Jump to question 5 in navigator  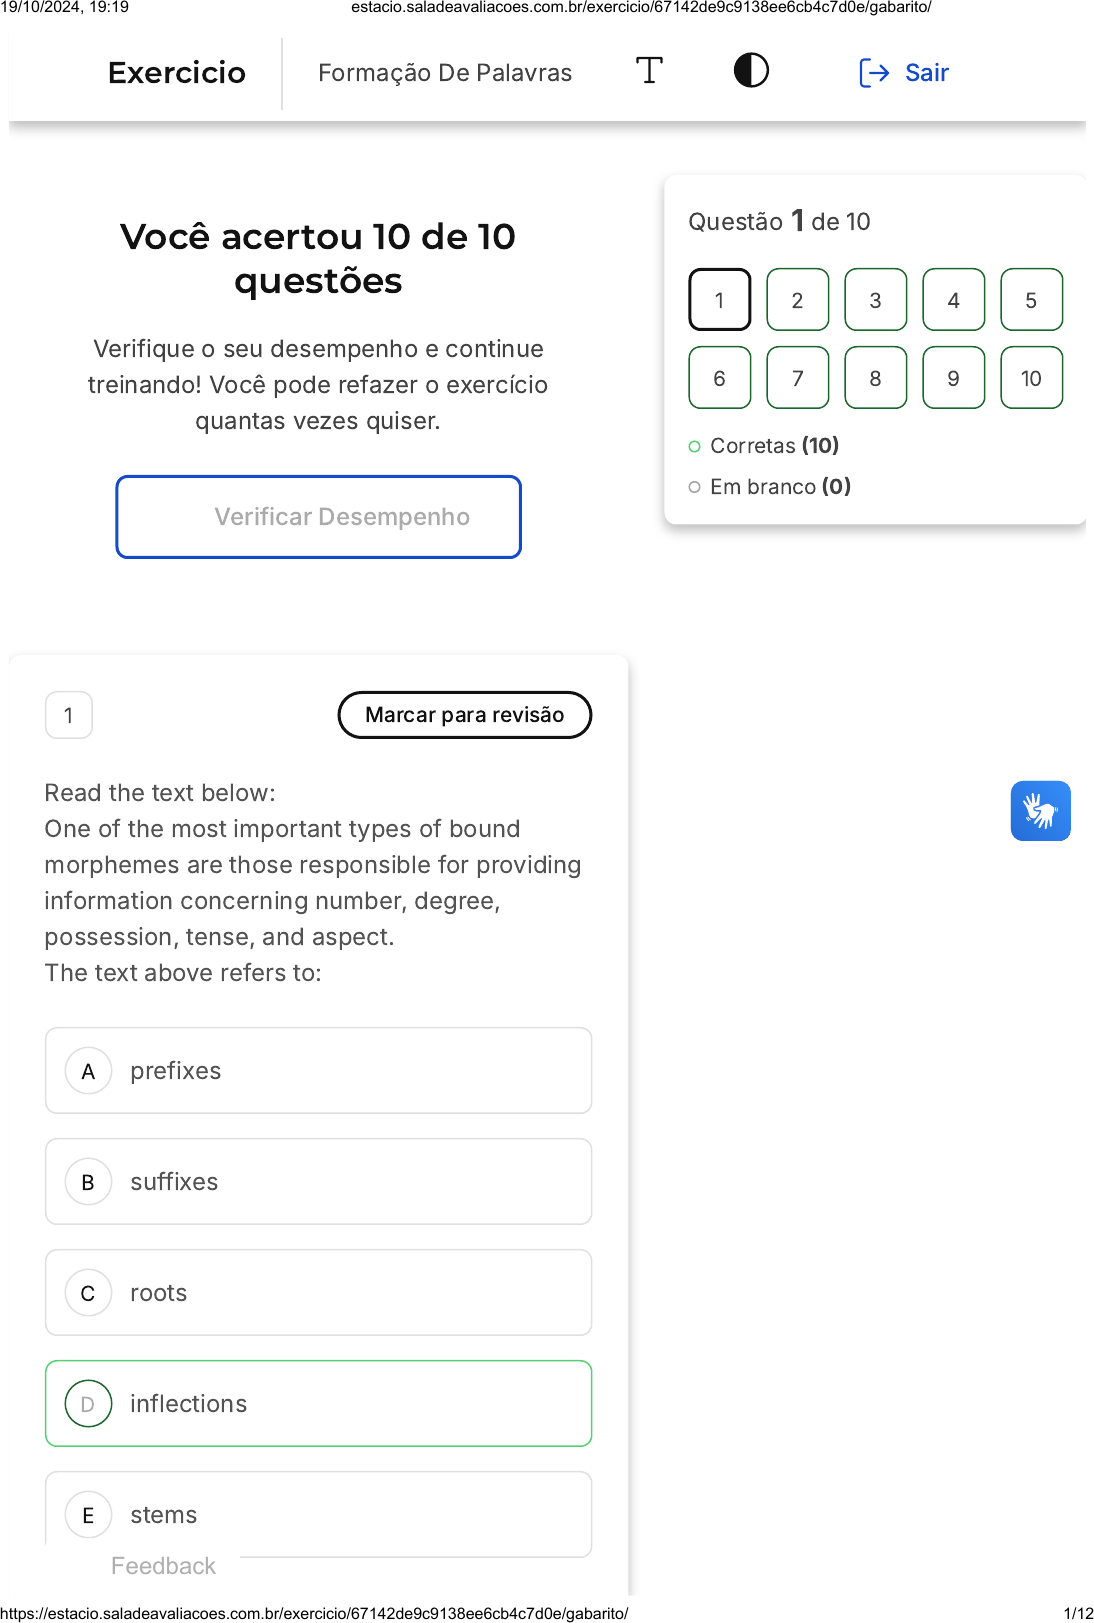[1031, 300]
